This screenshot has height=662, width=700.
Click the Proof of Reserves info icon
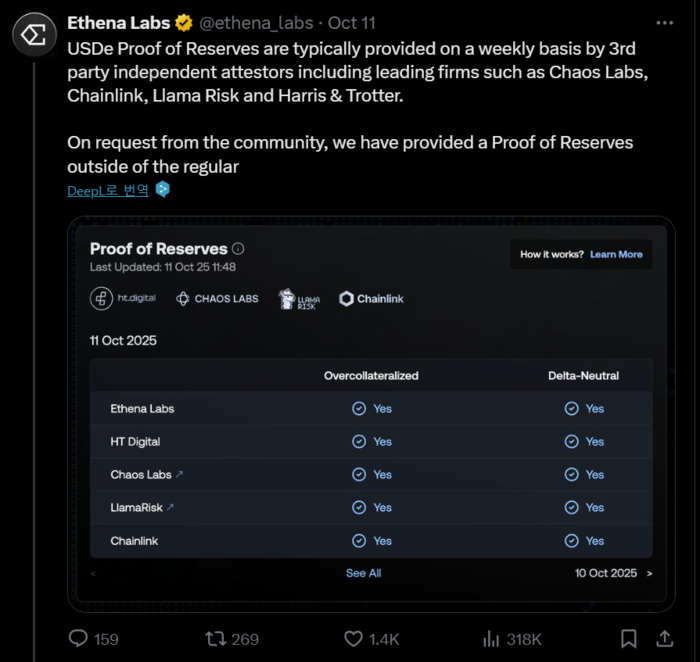[x=238, y=249]
